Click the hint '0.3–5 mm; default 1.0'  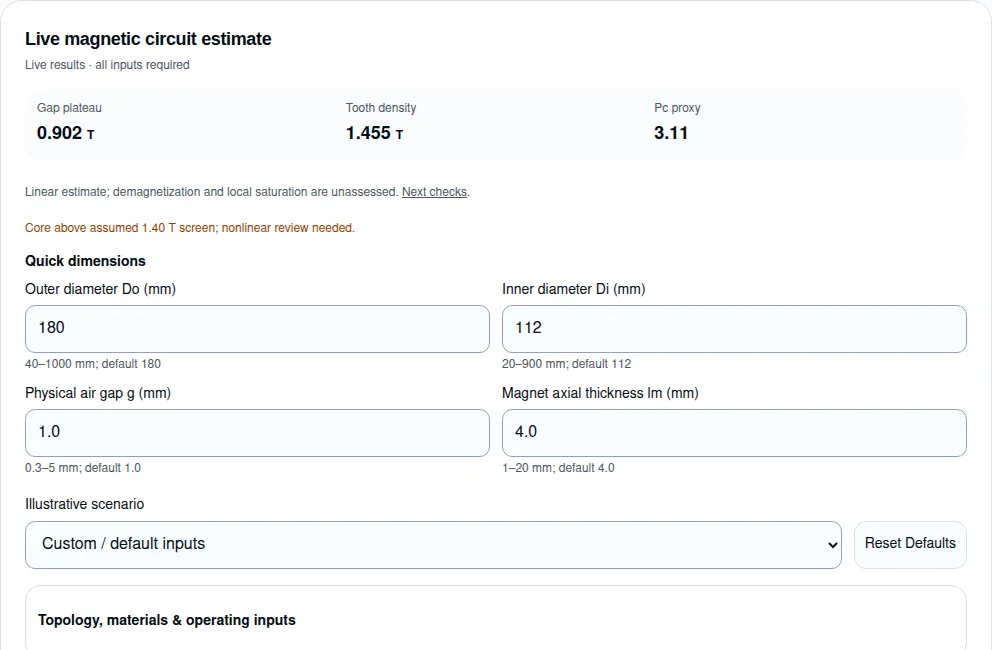[83, 468]
